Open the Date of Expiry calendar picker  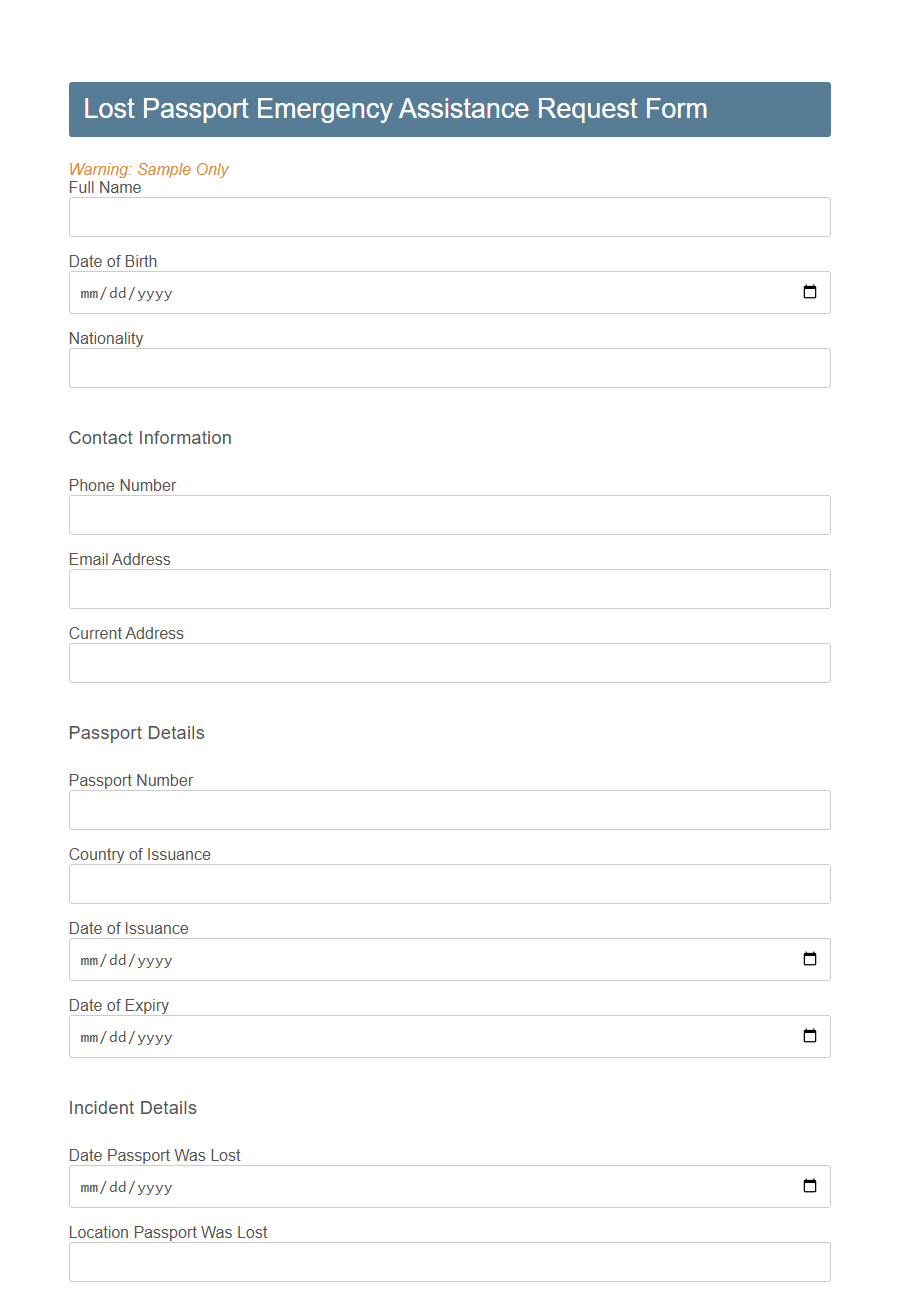(809, 1036)
